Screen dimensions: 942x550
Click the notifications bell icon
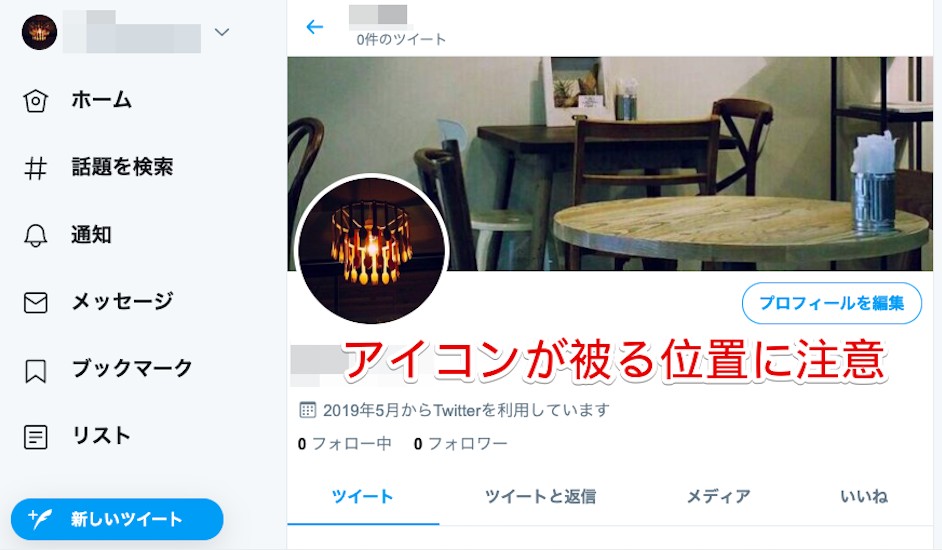click(x=35, y=235)
